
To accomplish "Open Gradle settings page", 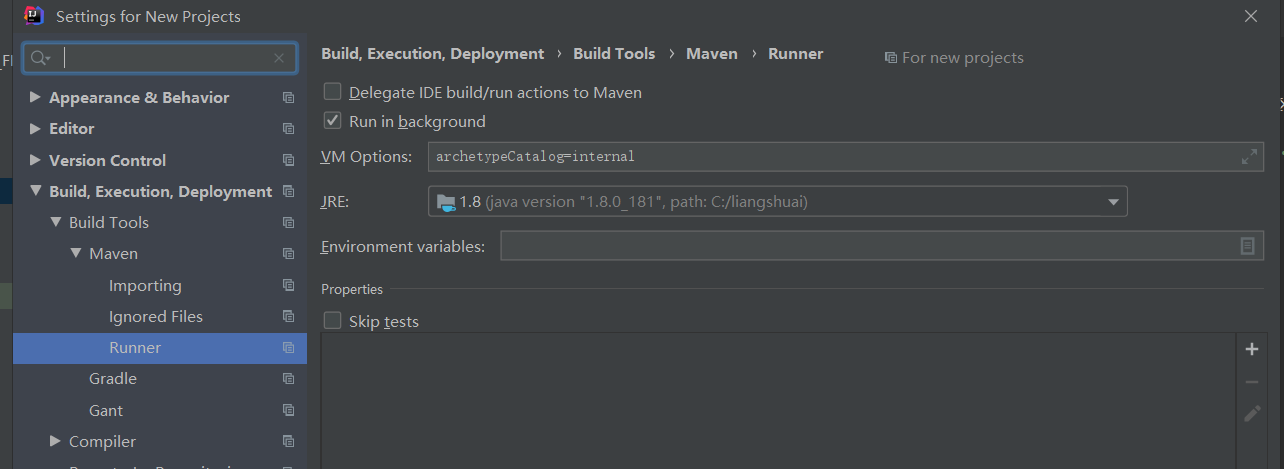I will click(x=113, y=379).
